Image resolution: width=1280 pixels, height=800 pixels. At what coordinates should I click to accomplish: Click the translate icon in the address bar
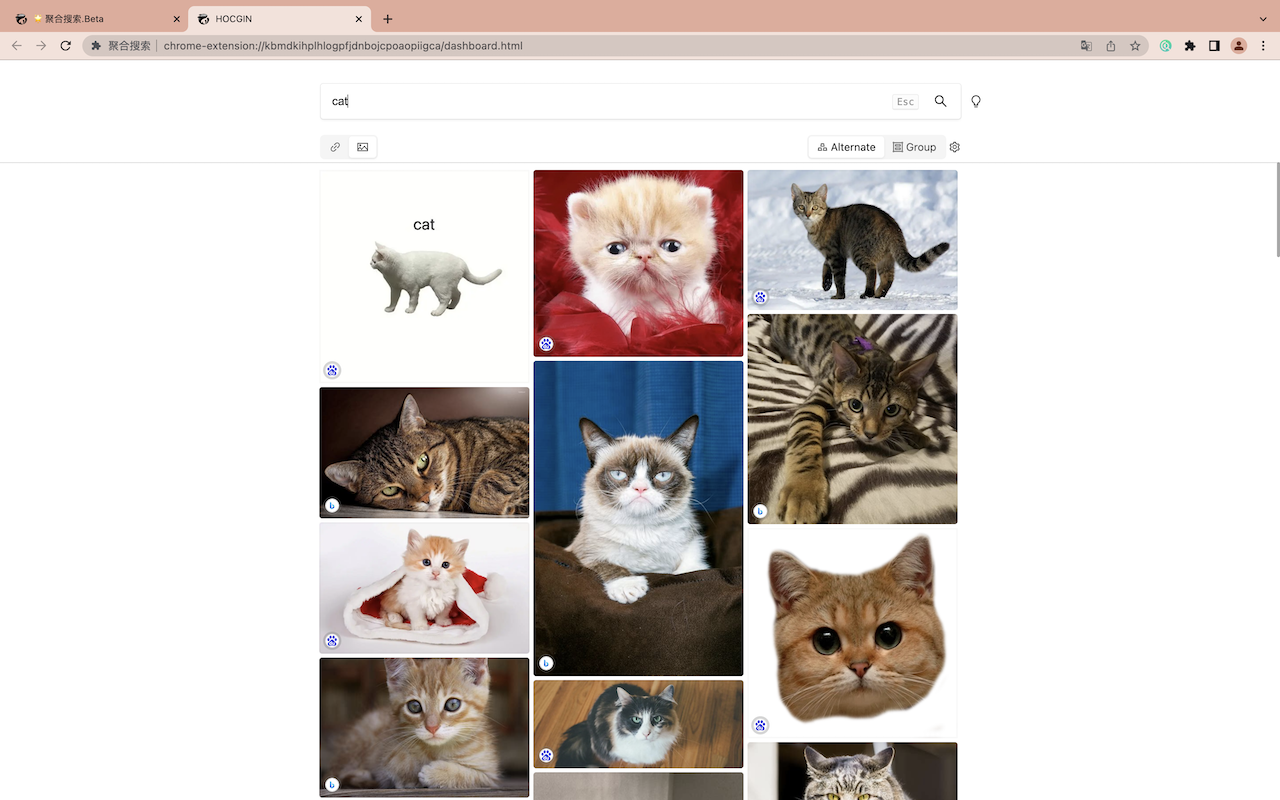1086,45
